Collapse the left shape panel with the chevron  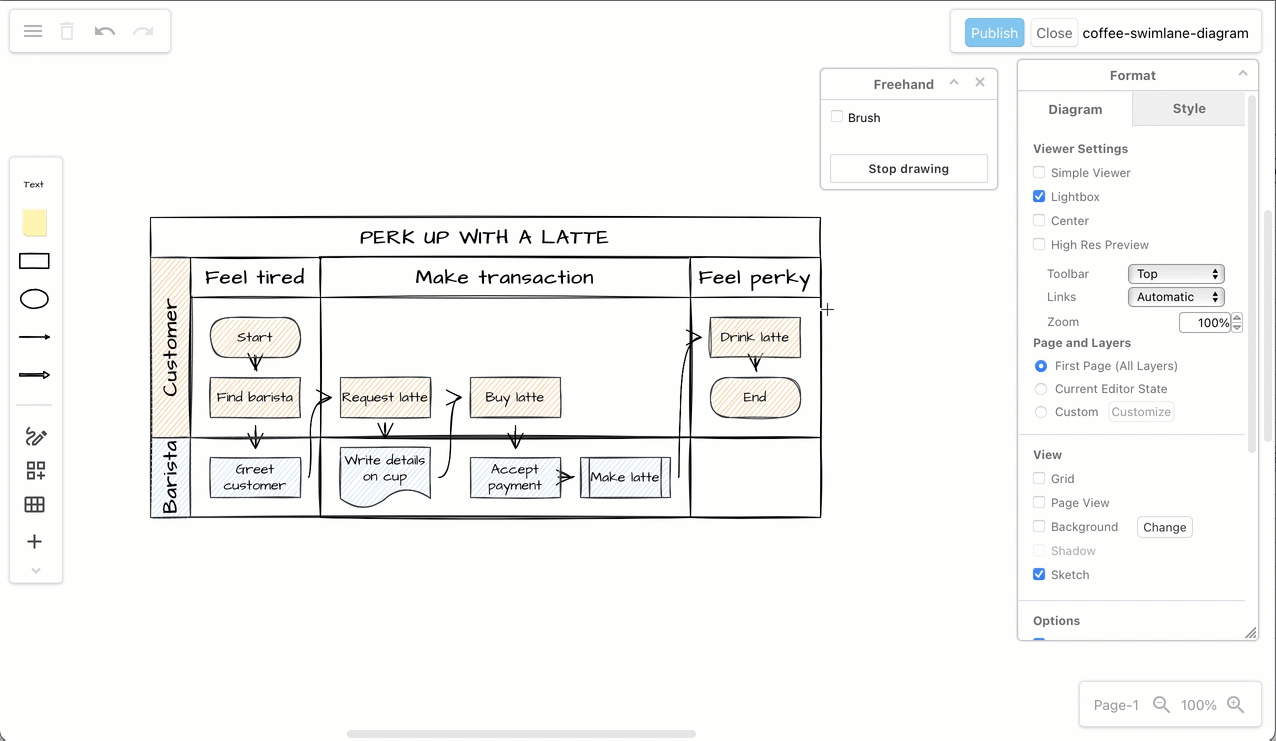pyautogui.click(x=36, y=570)
